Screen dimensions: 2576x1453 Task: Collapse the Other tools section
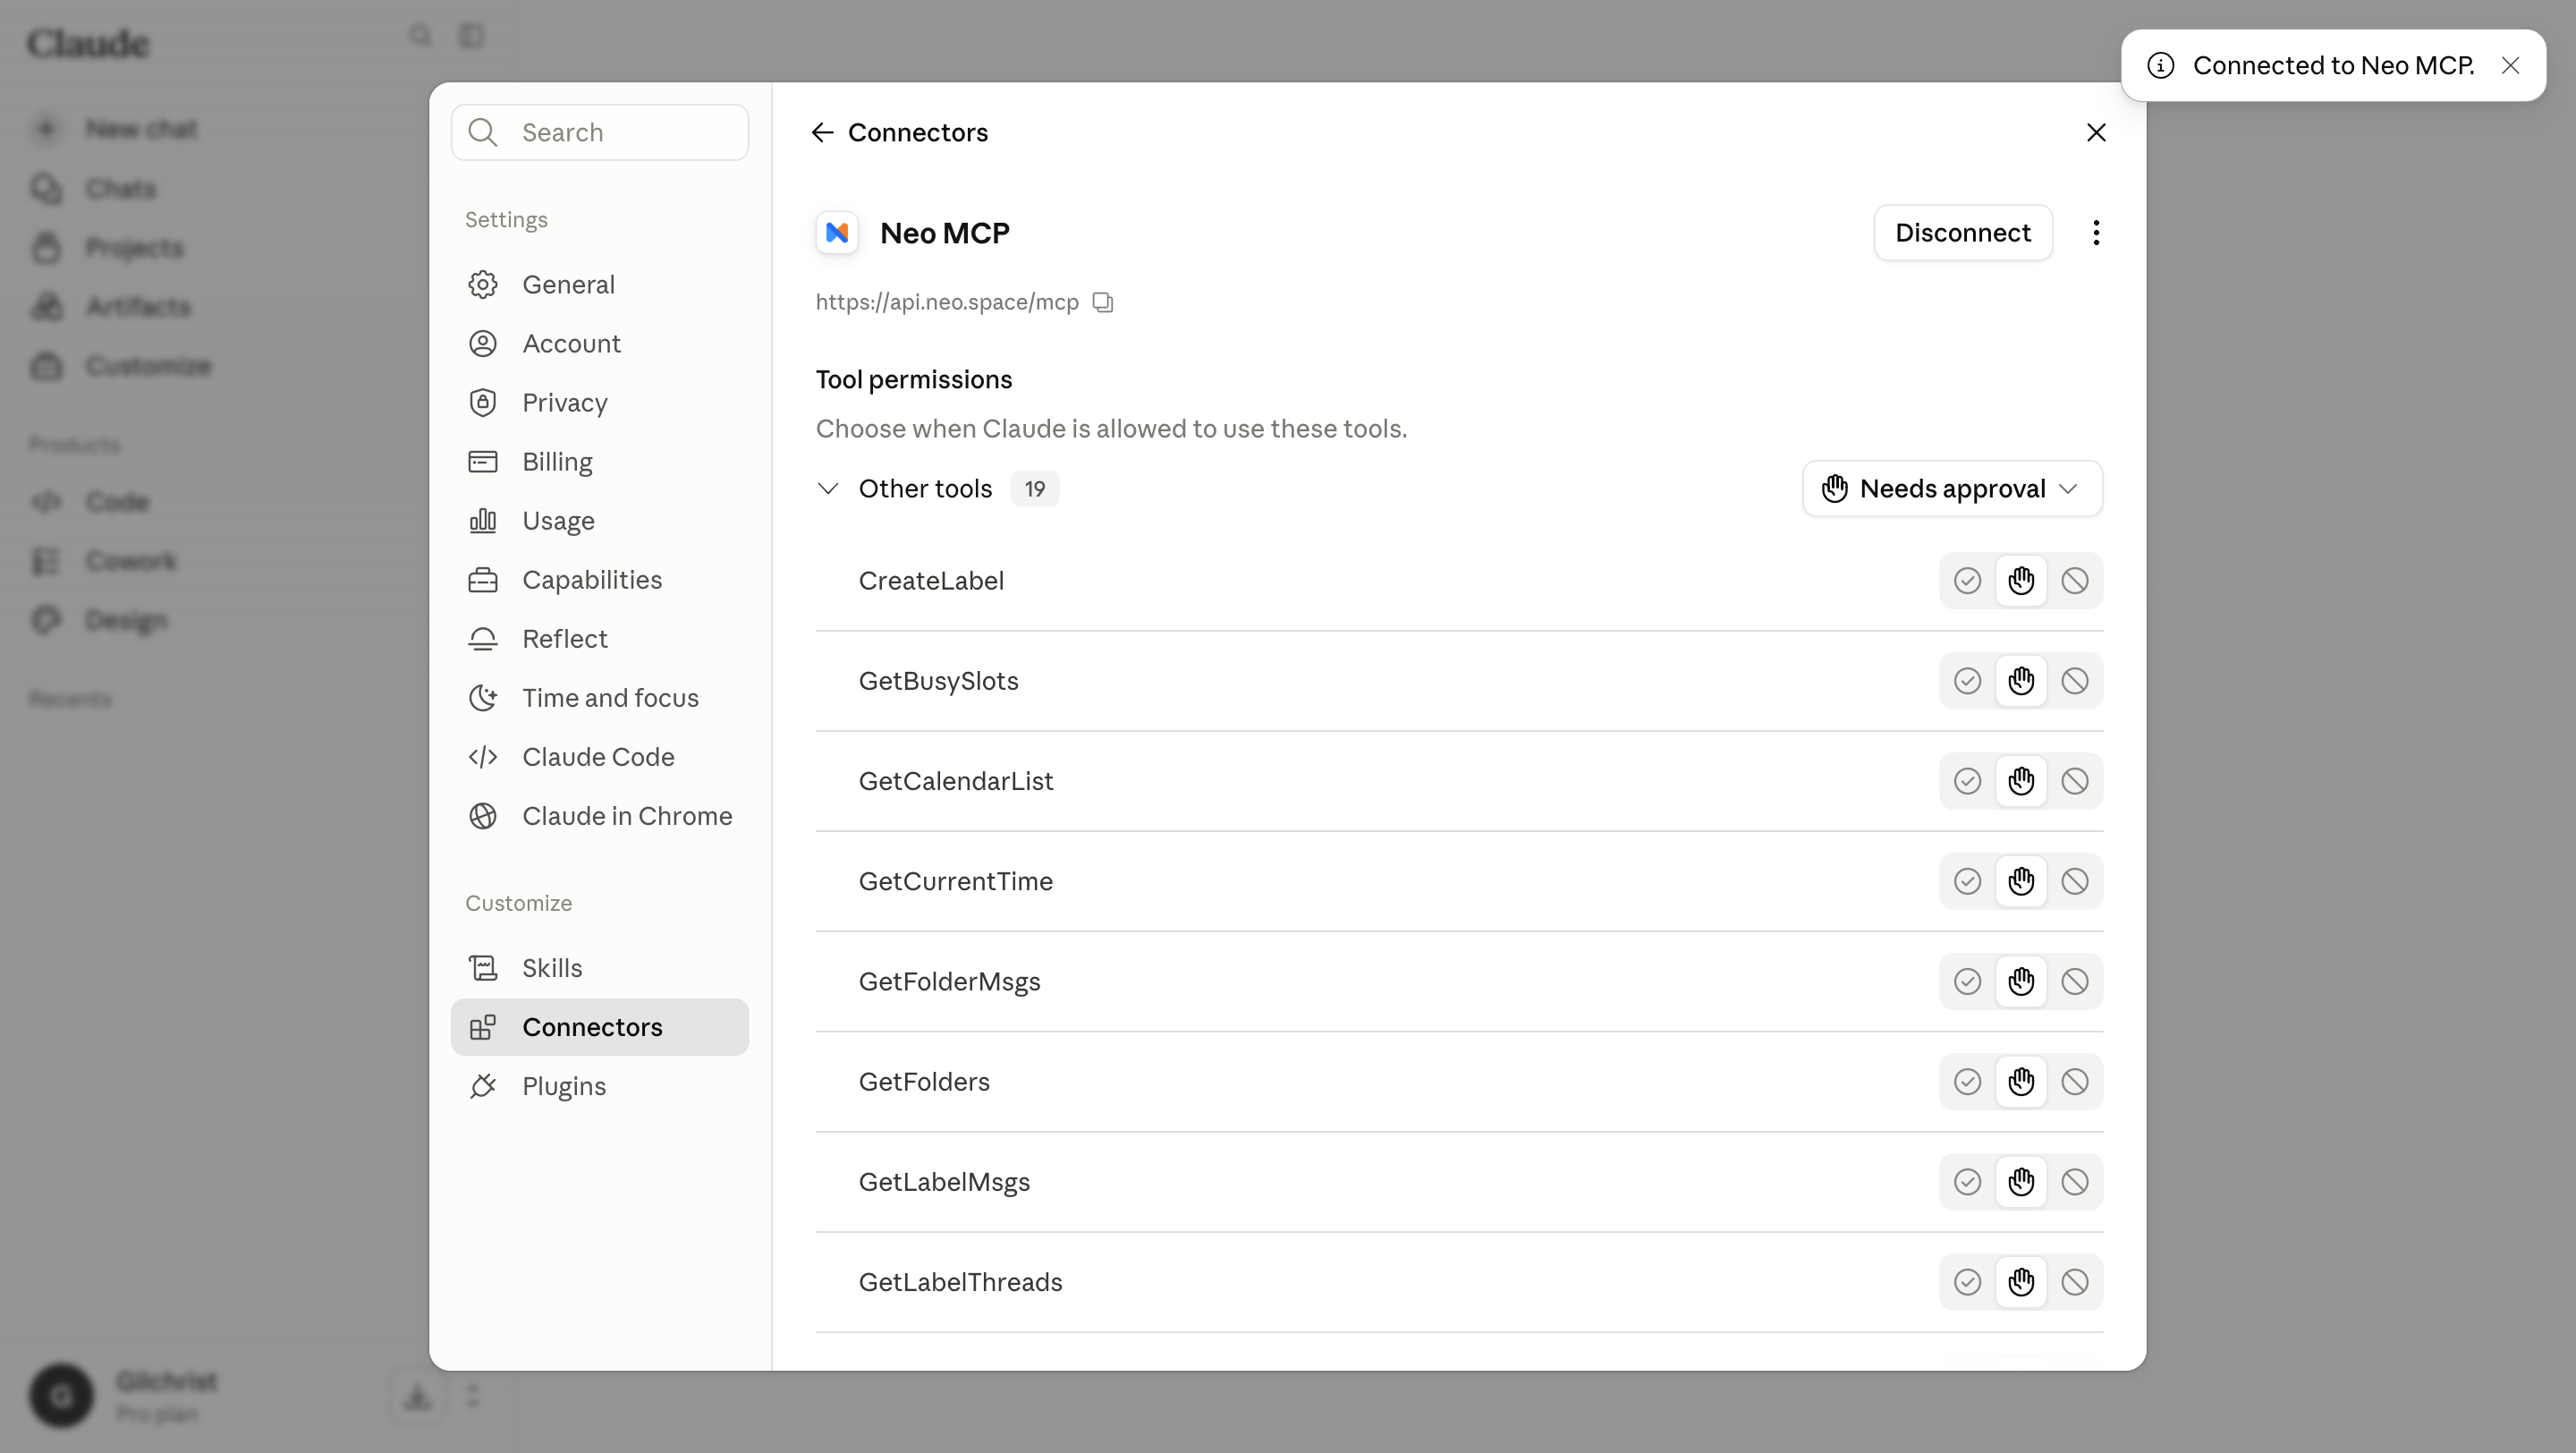(x=827, y=489)
